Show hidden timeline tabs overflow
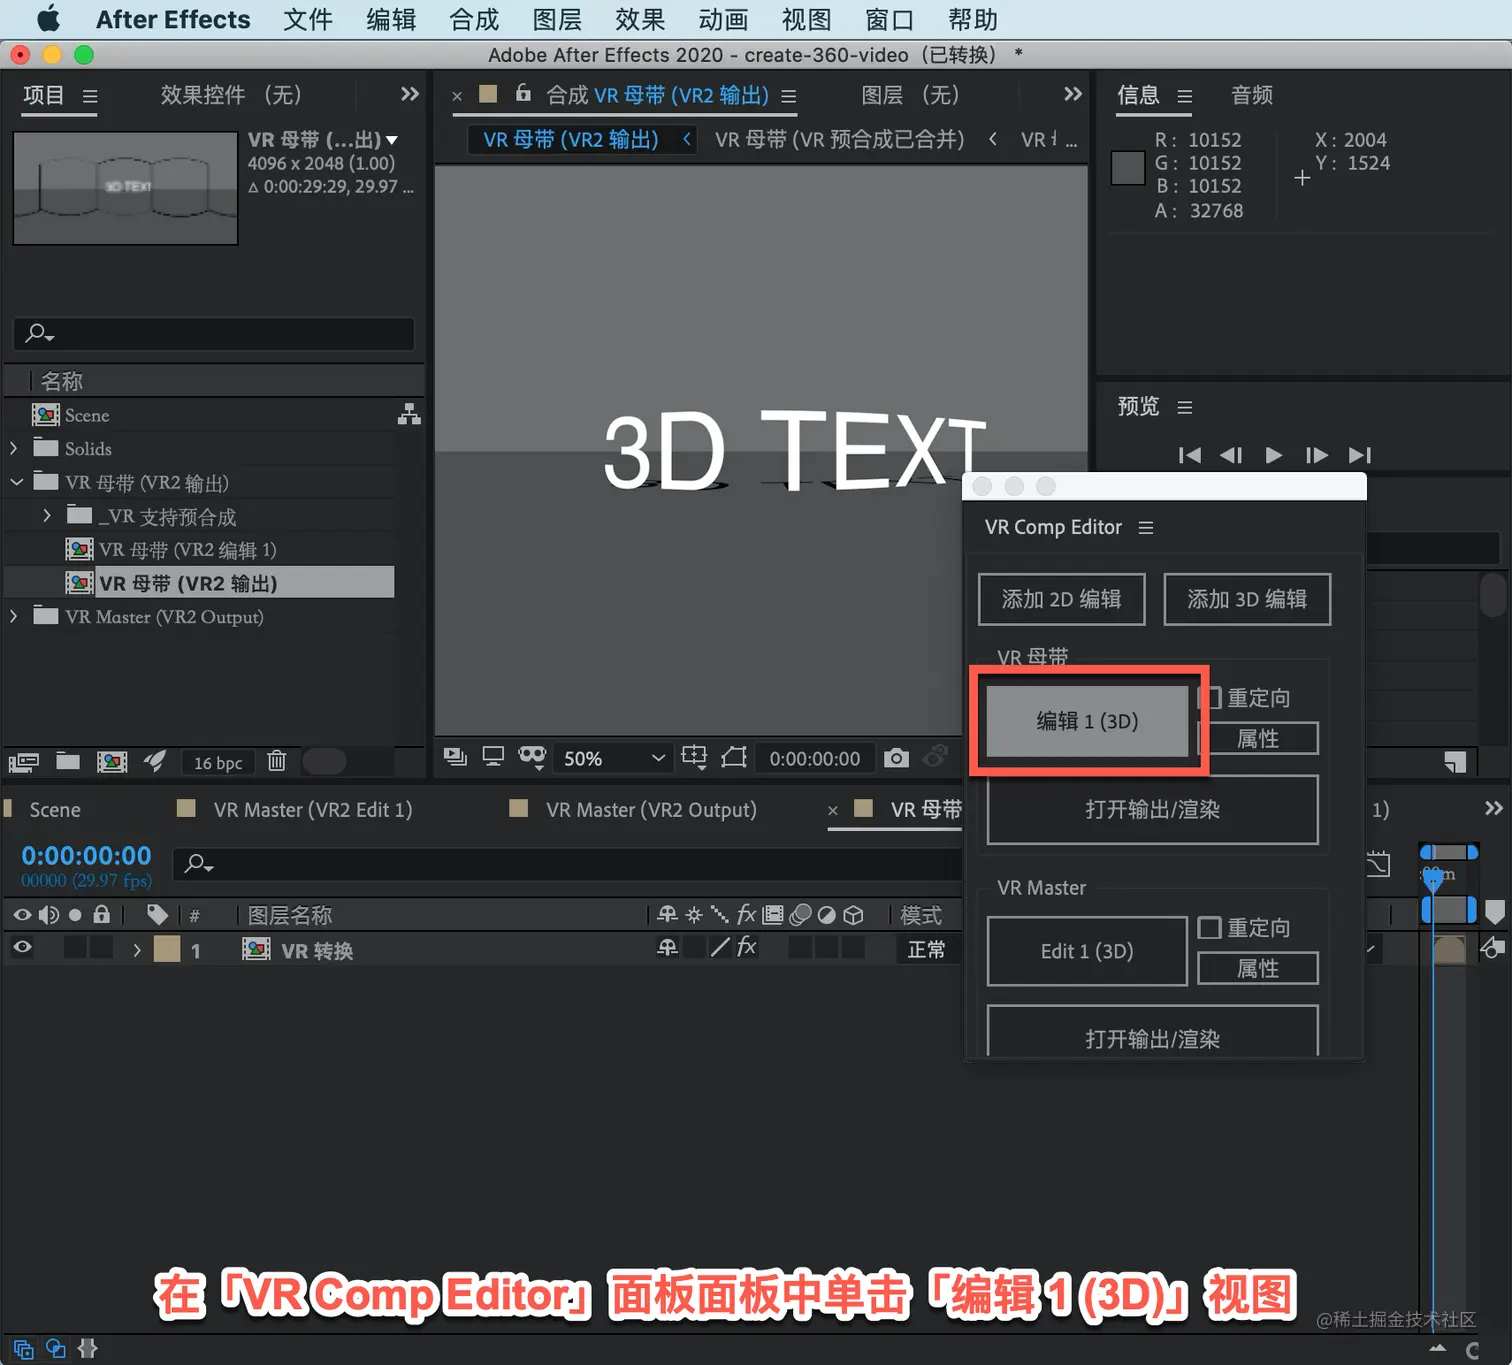 pyautogui.click(x=1493, y=808)
